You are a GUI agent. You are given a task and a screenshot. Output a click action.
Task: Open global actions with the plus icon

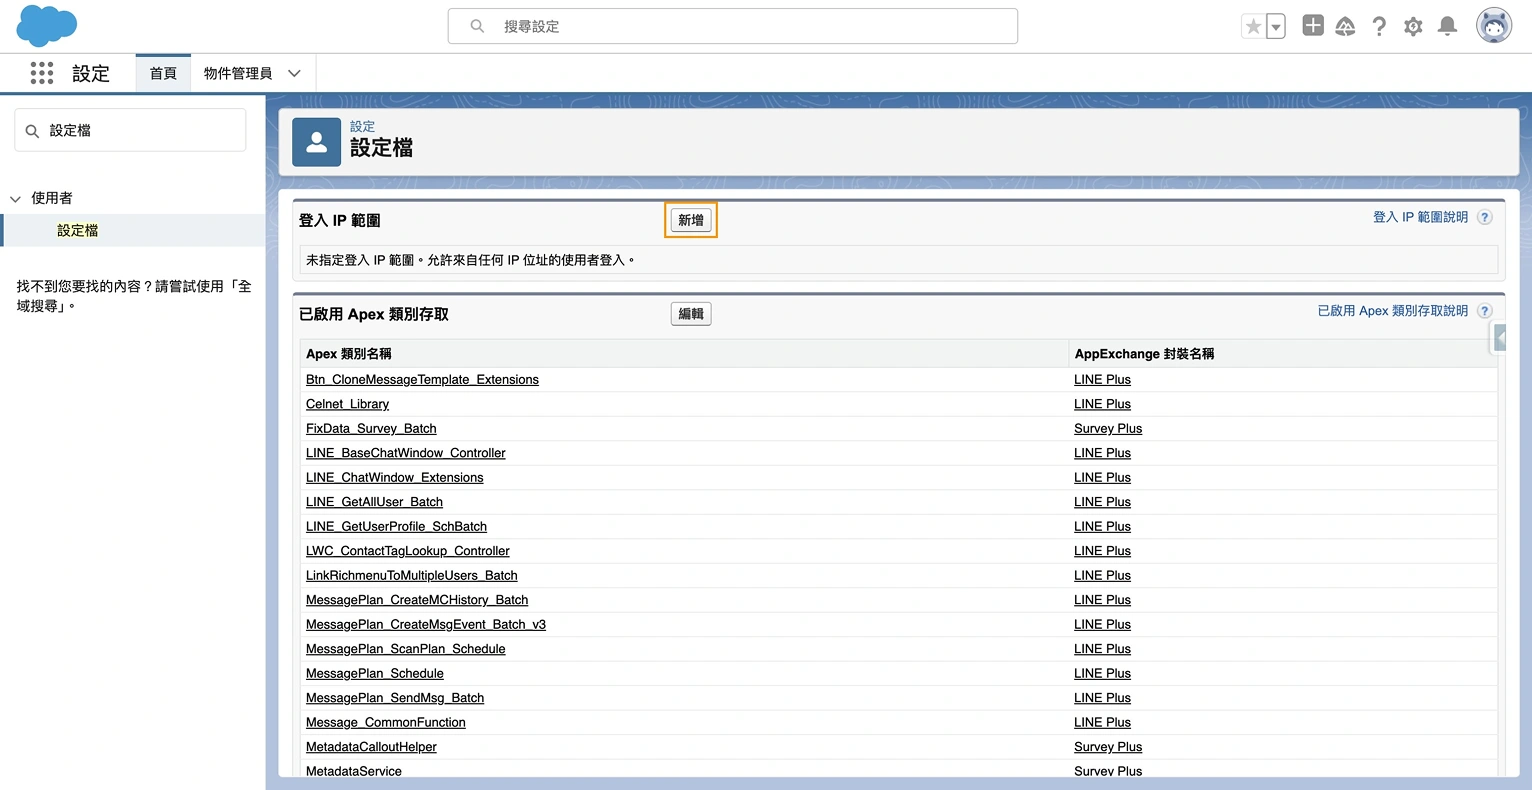1312,25
